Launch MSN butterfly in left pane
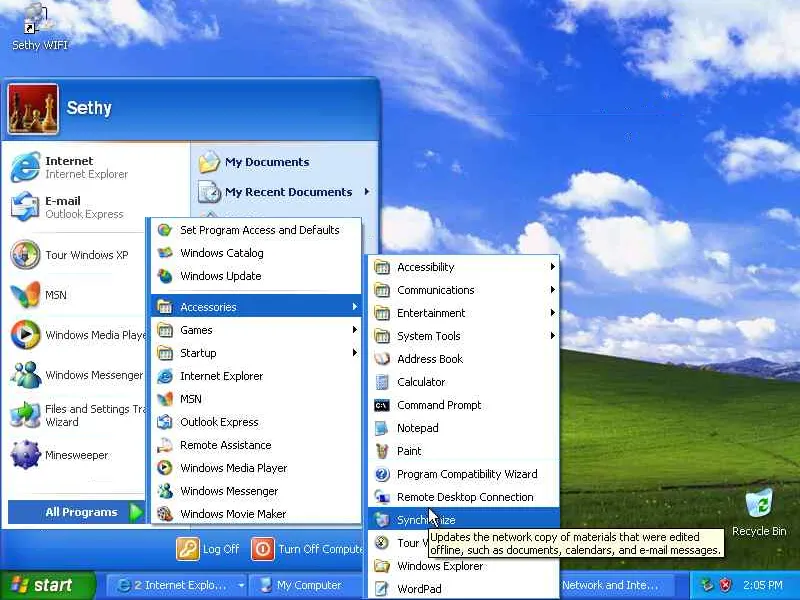 point(40,294)
